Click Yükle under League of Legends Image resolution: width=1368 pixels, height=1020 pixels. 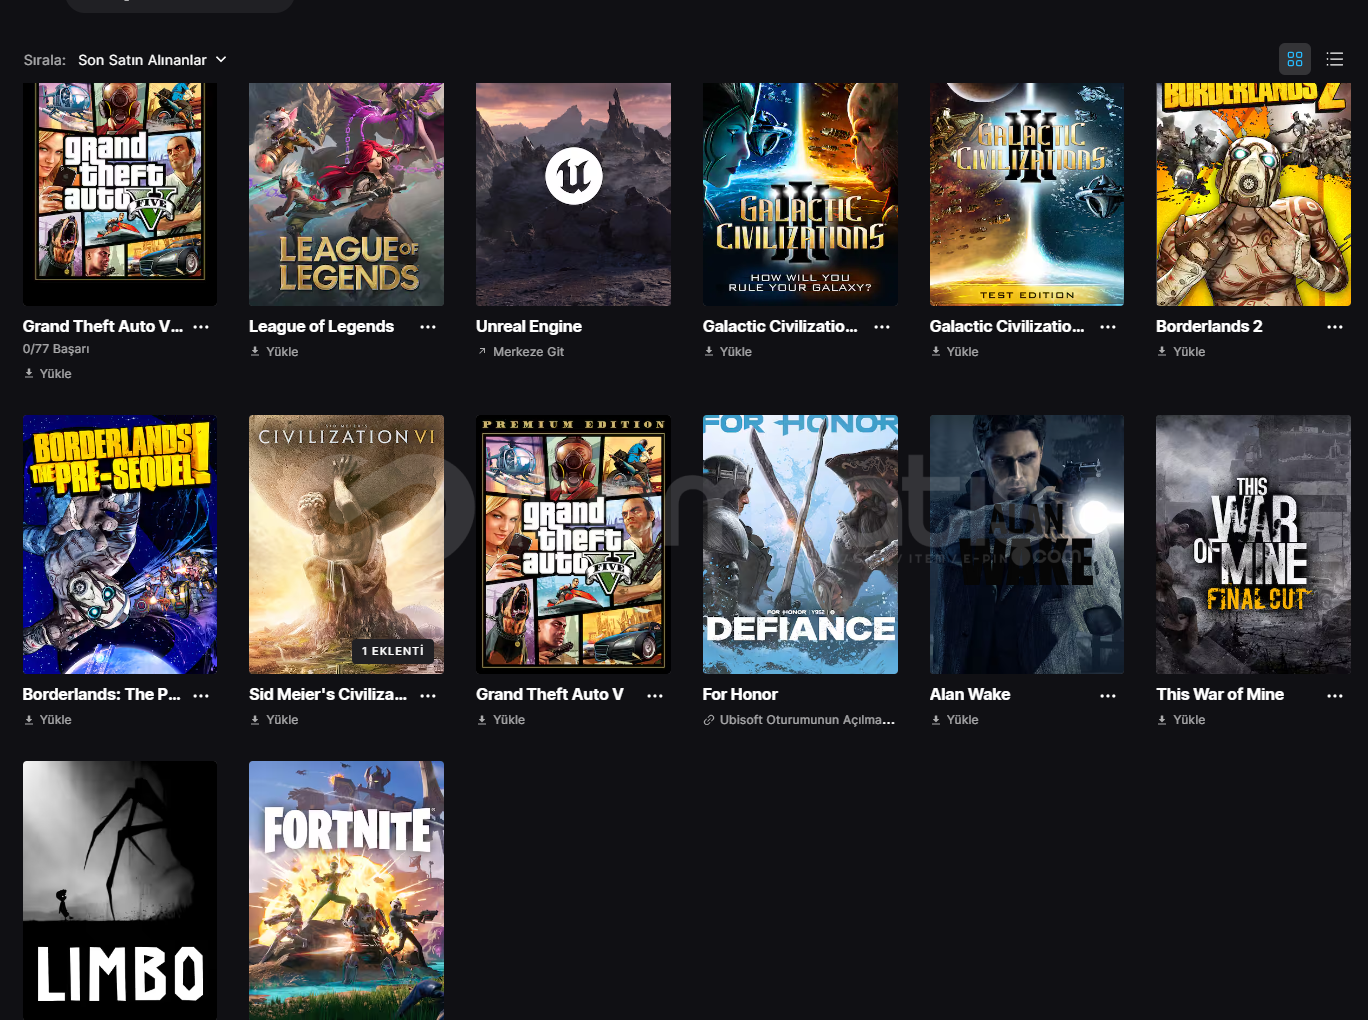[x=274, y=351]
